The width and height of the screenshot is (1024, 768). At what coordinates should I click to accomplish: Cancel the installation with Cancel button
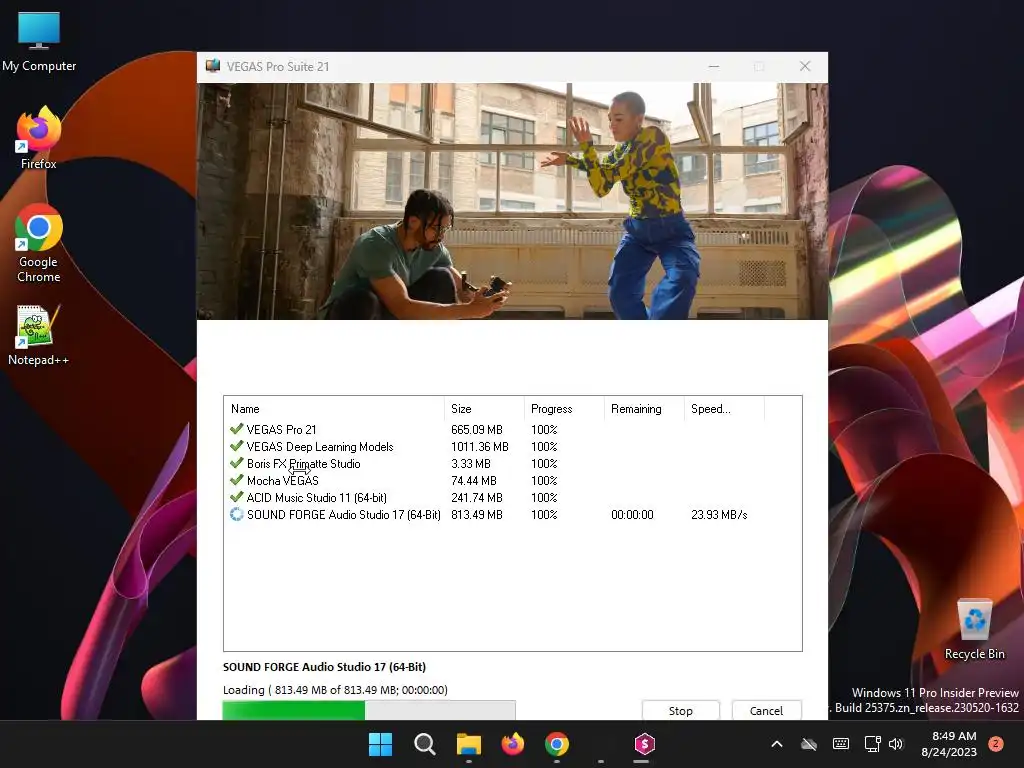tap(766, 711)
